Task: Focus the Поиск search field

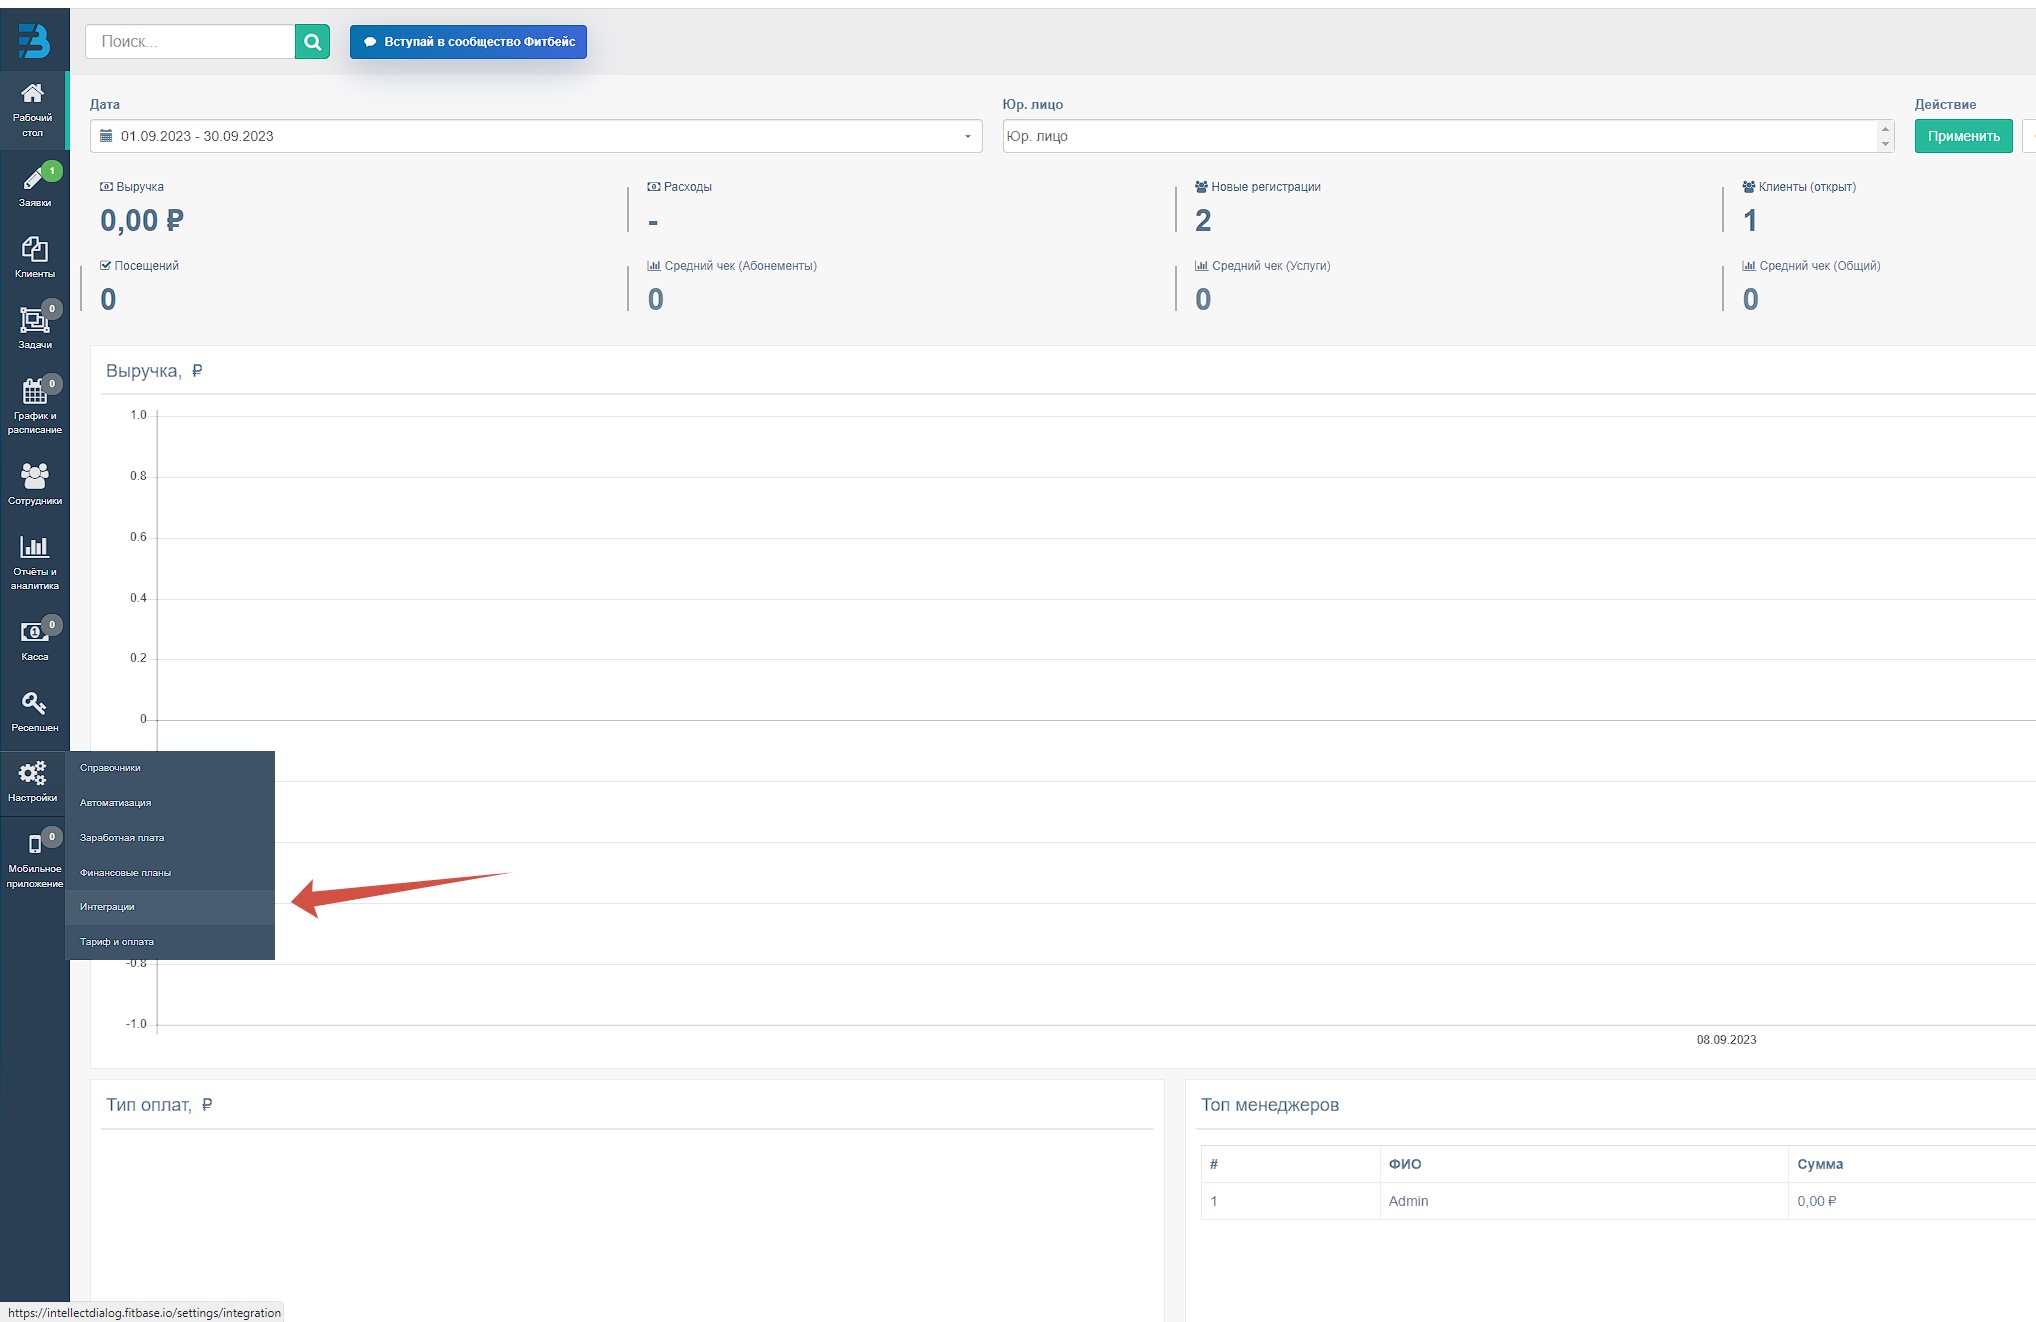Action: coord(190,42)
